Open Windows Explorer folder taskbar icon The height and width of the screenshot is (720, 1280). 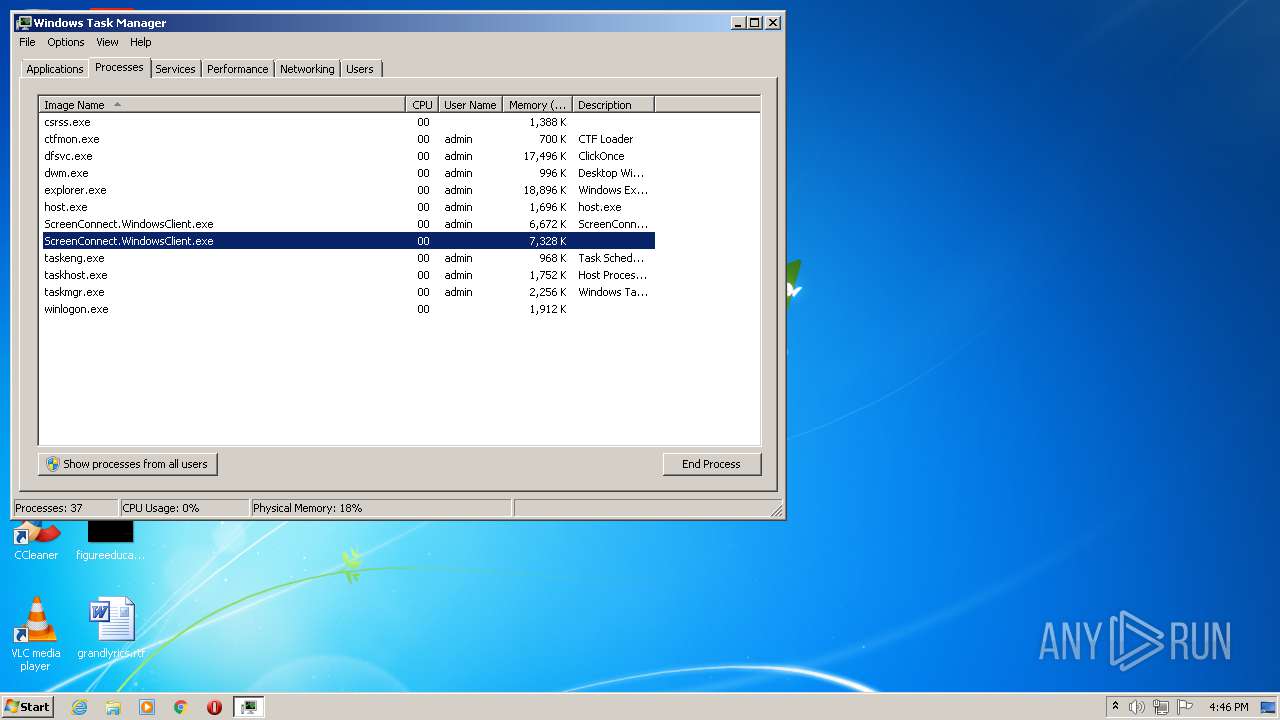pos(113,707)
